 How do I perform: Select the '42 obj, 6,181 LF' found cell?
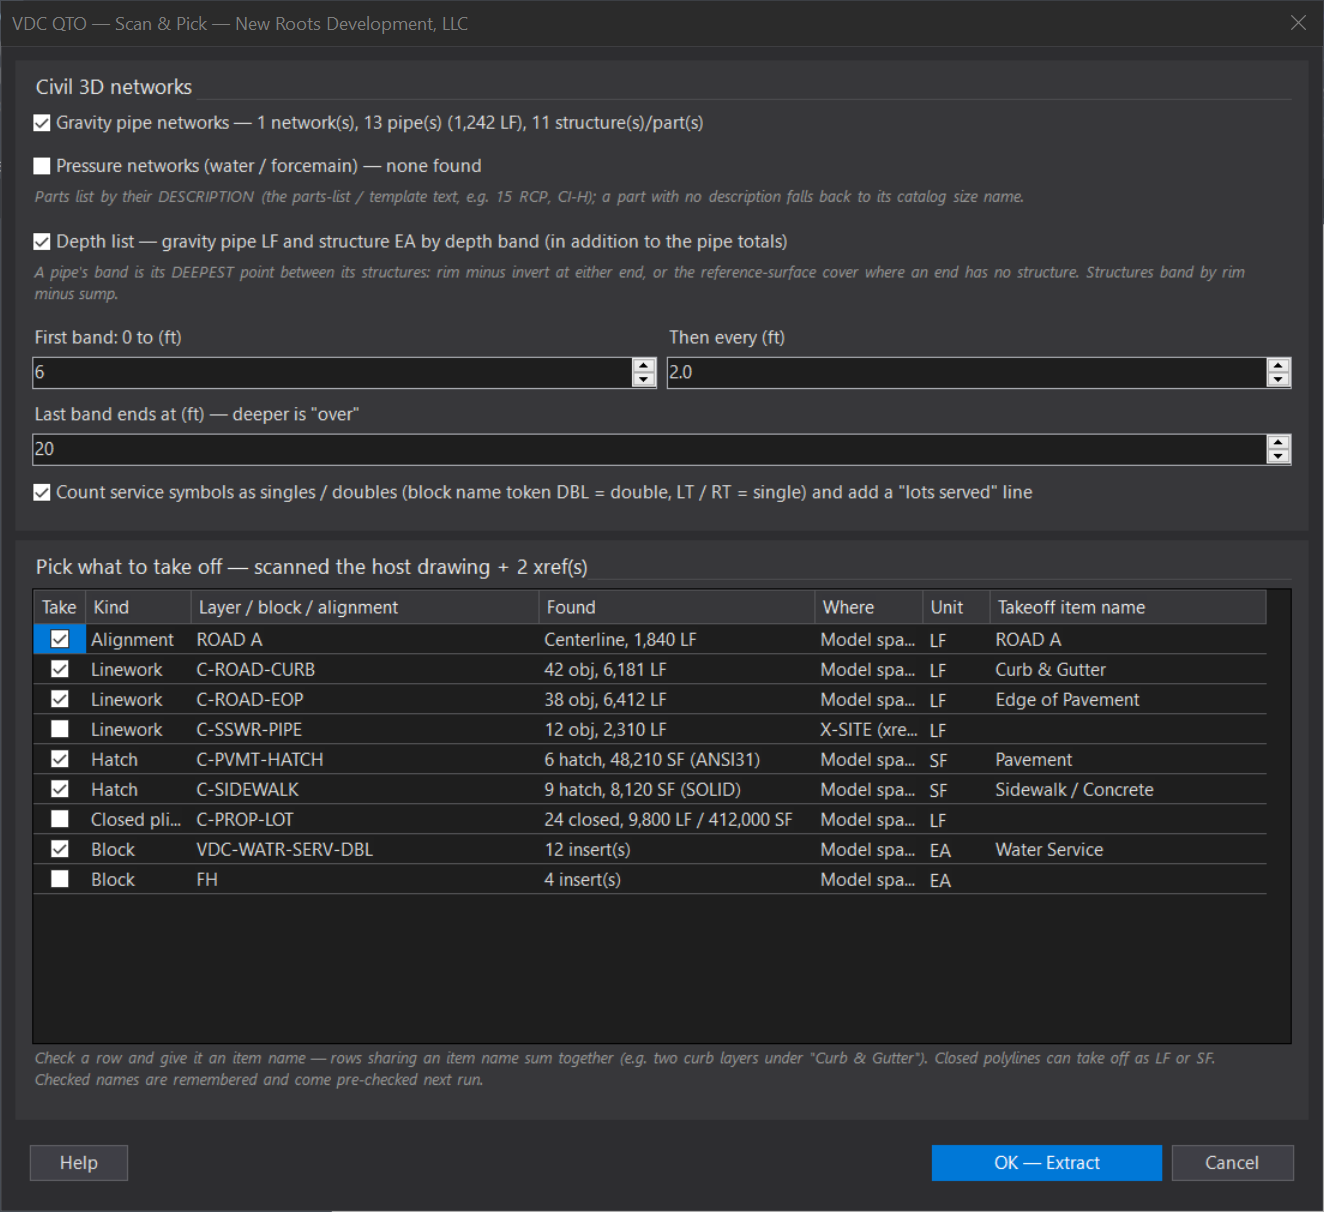coord(677,669)
